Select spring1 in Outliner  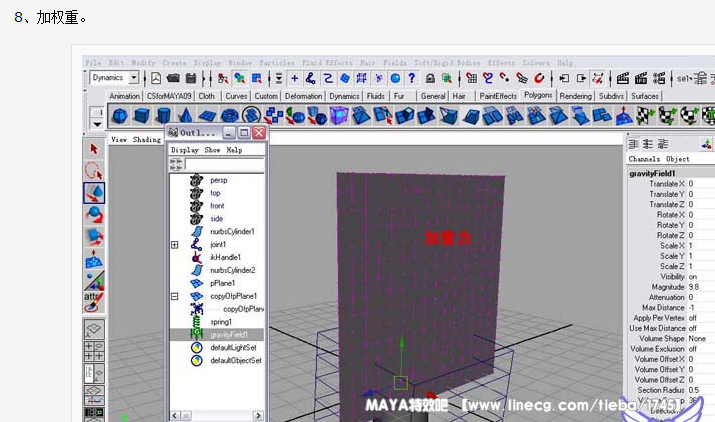pyautogui.click(x=221, y=322)
